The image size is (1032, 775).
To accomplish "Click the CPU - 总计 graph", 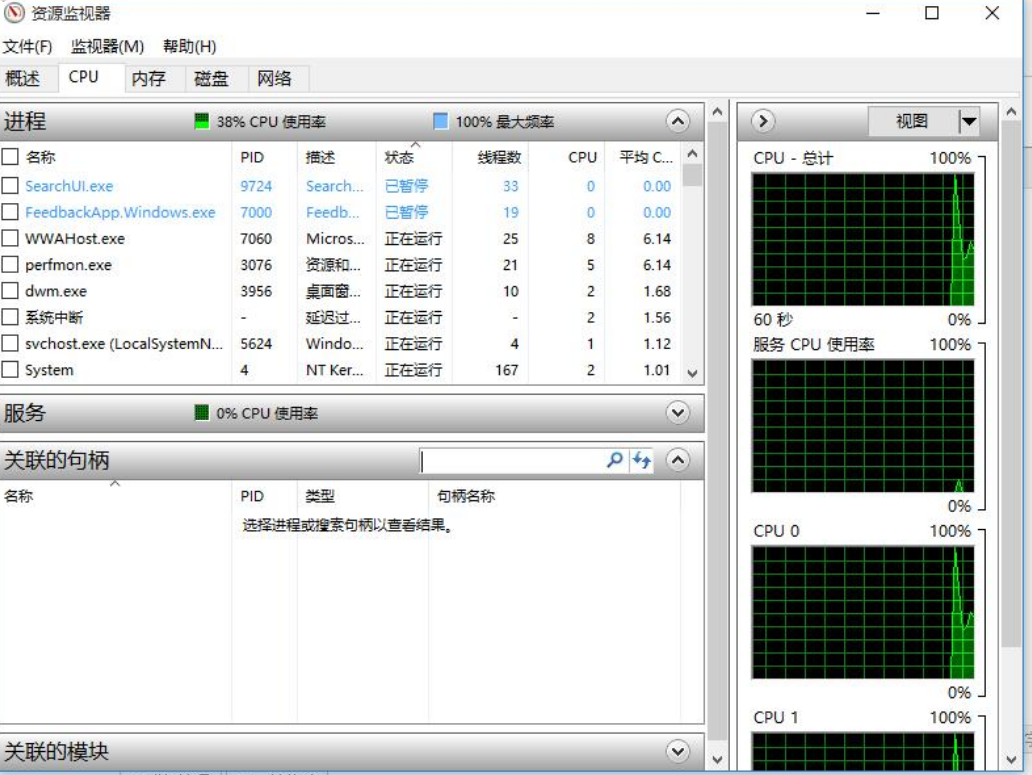I will (863, 239).
